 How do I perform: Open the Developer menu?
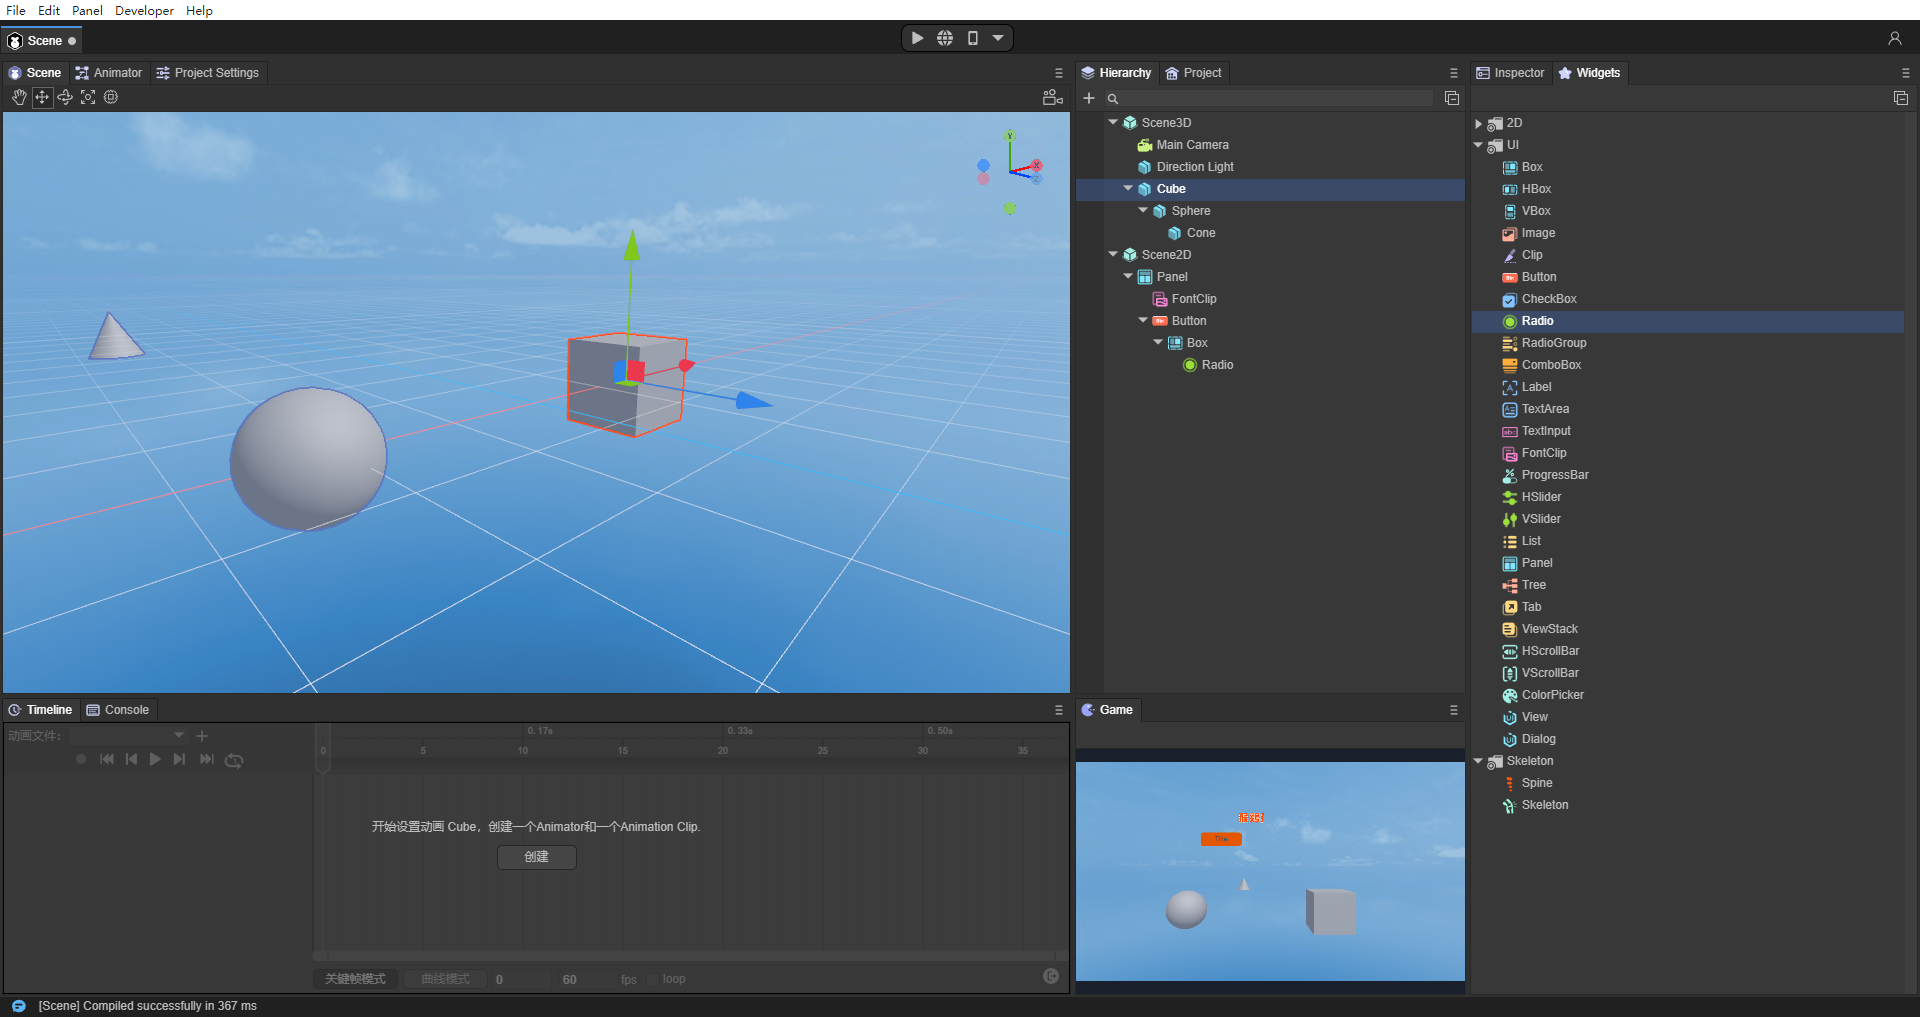144,10
